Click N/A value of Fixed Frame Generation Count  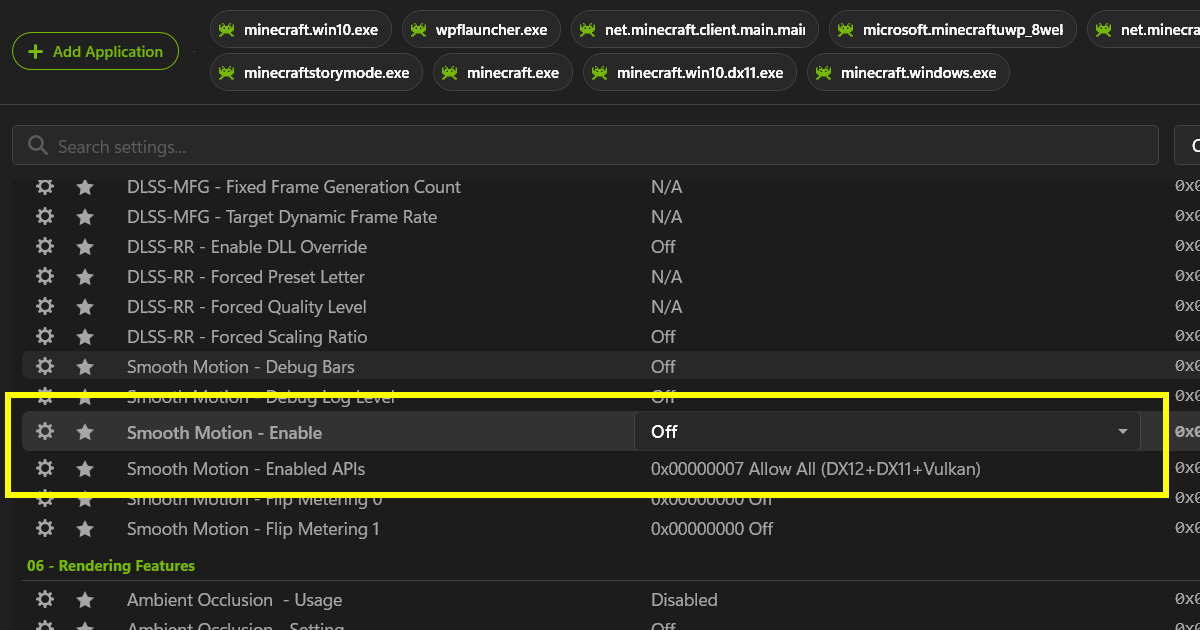(x=667, y=187)
